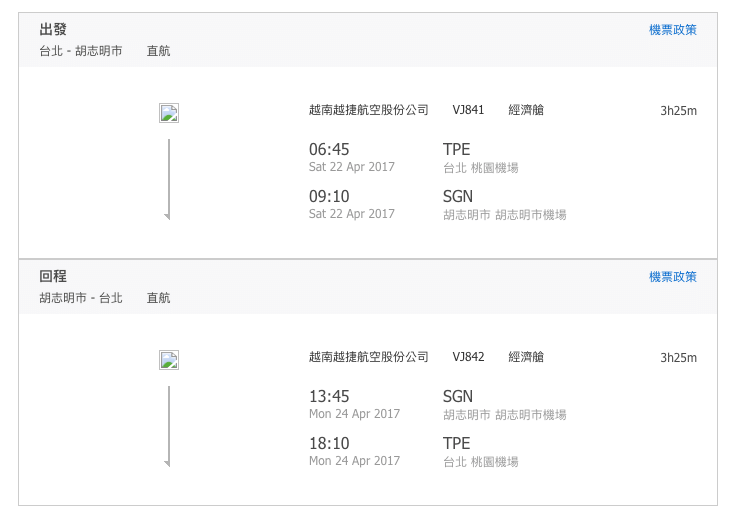The image size is (736, 514).
Task: Click the 胡志明市 - 台北 route label
Action: (81, 298)
